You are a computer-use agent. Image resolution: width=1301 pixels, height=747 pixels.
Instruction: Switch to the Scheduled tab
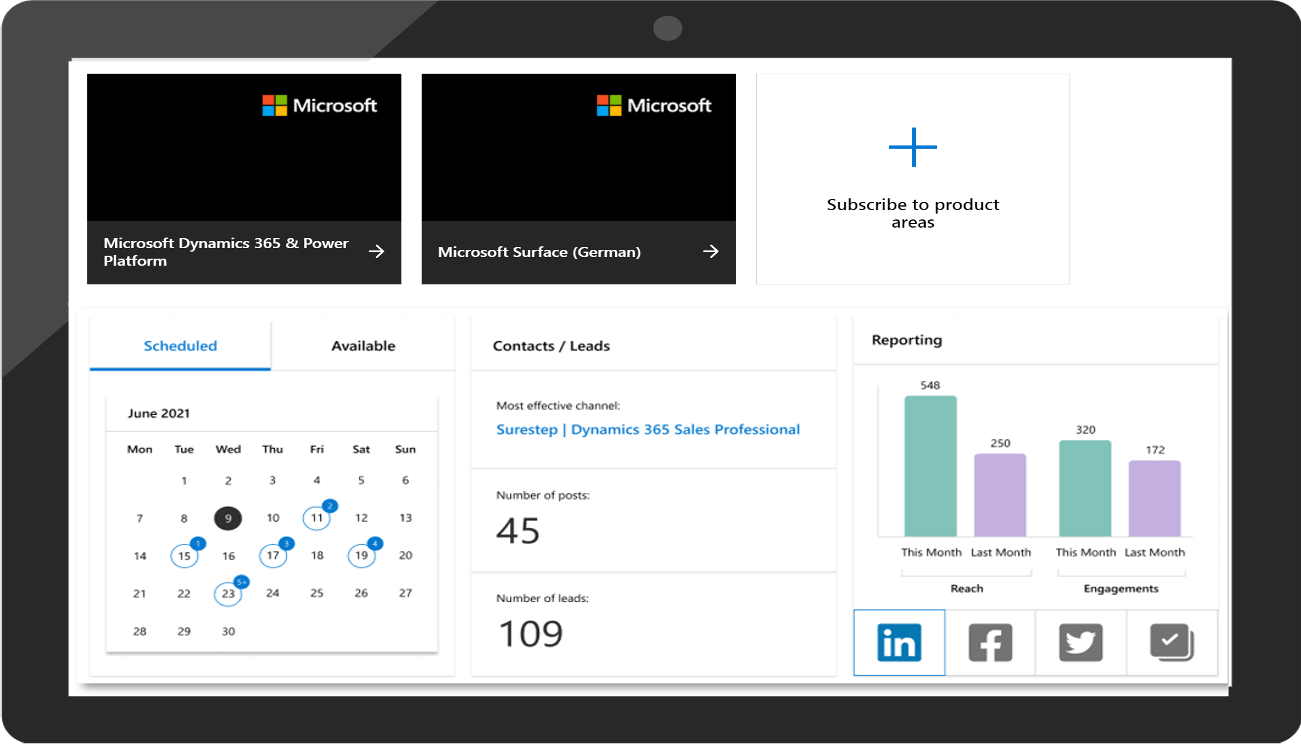pos(180,346)
